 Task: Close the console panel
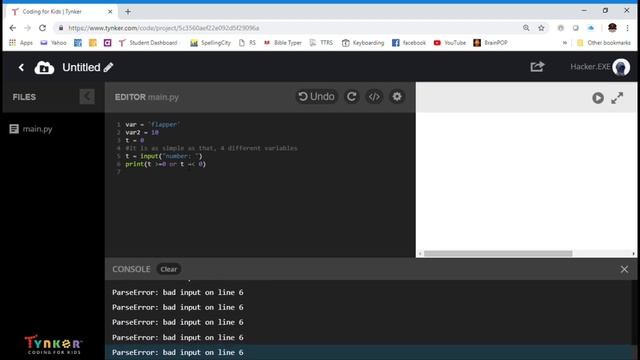click(624, 269)
